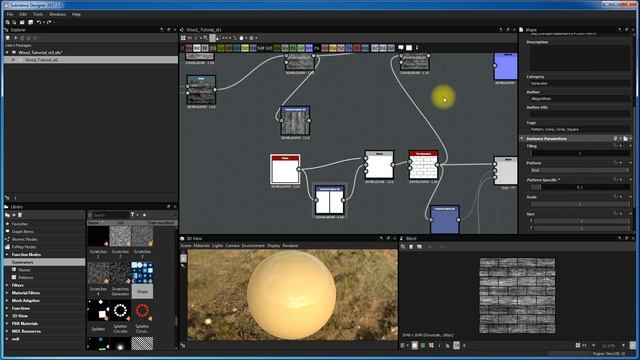Open the Scene menu in 3D View
This screenshot has width=640, height=360.
[186, 246]
